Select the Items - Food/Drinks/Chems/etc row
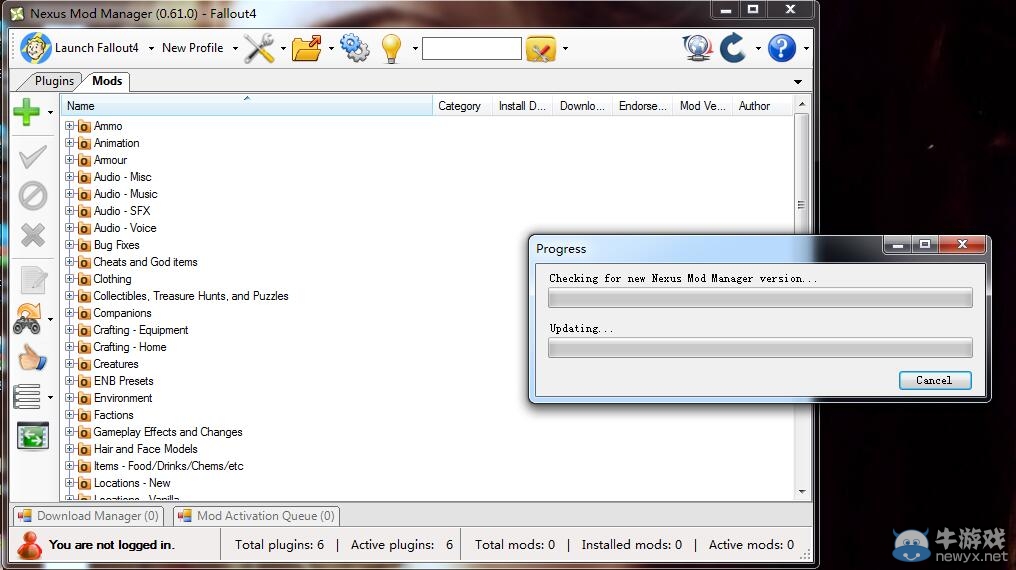The height and width of the screenshot is (570, 1016). click(x=168, y=466)
